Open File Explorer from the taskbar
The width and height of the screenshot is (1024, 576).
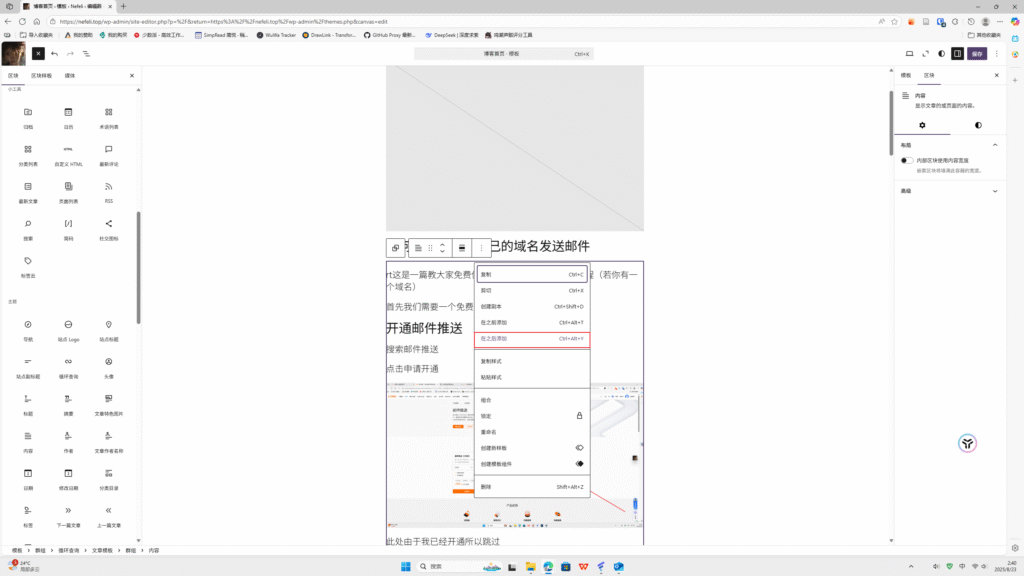(530, 567)
